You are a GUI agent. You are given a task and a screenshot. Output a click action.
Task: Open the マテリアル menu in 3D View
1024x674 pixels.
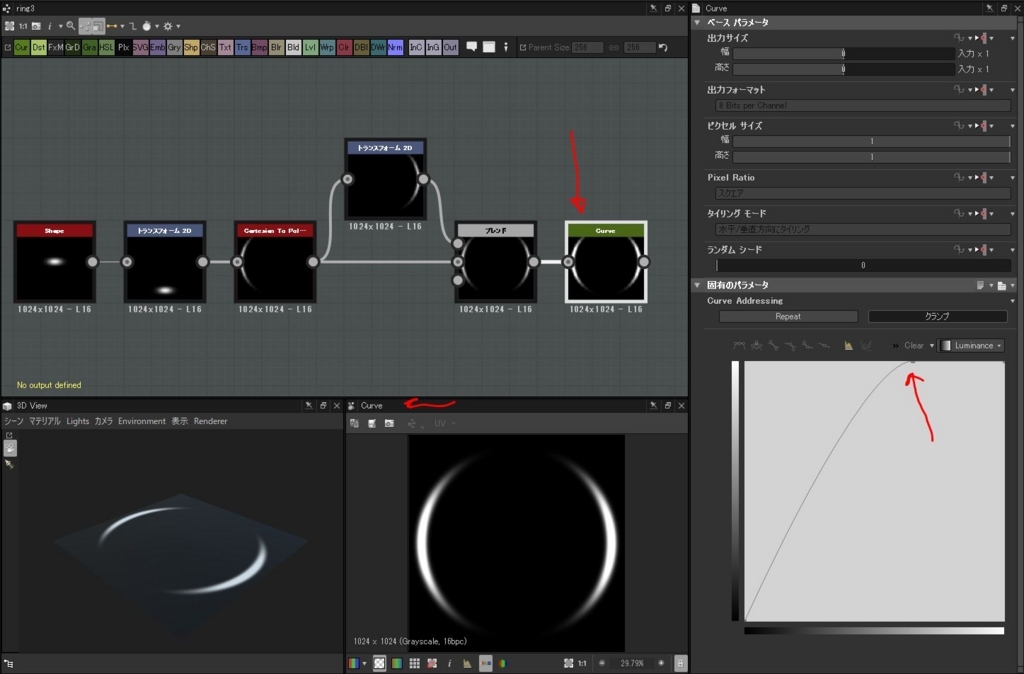tap(44, 421)
